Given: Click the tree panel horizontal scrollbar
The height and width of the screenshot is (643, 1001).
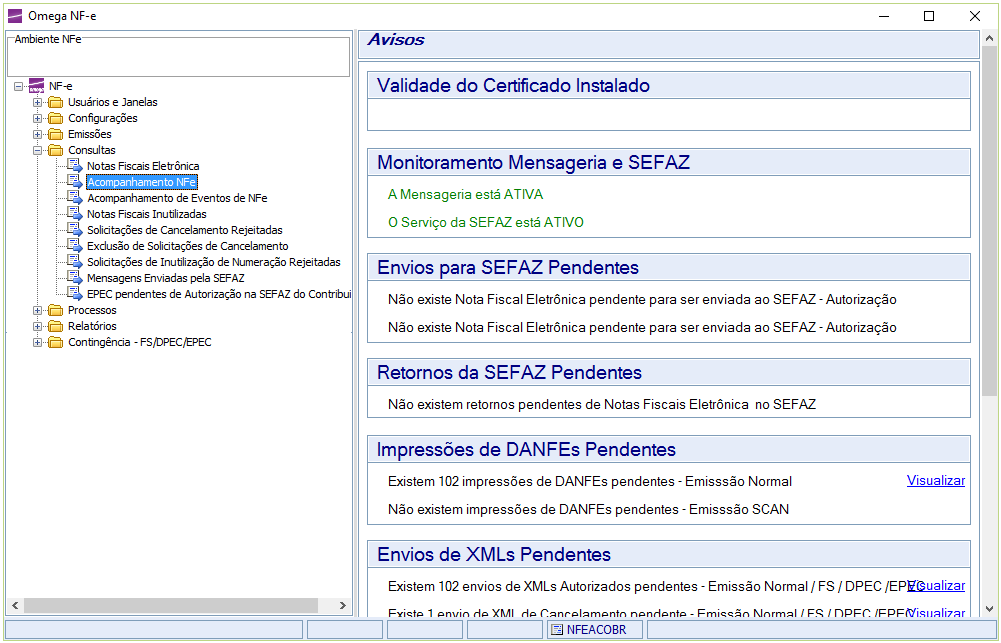Looking at the screenshot, I should [170, 606].
